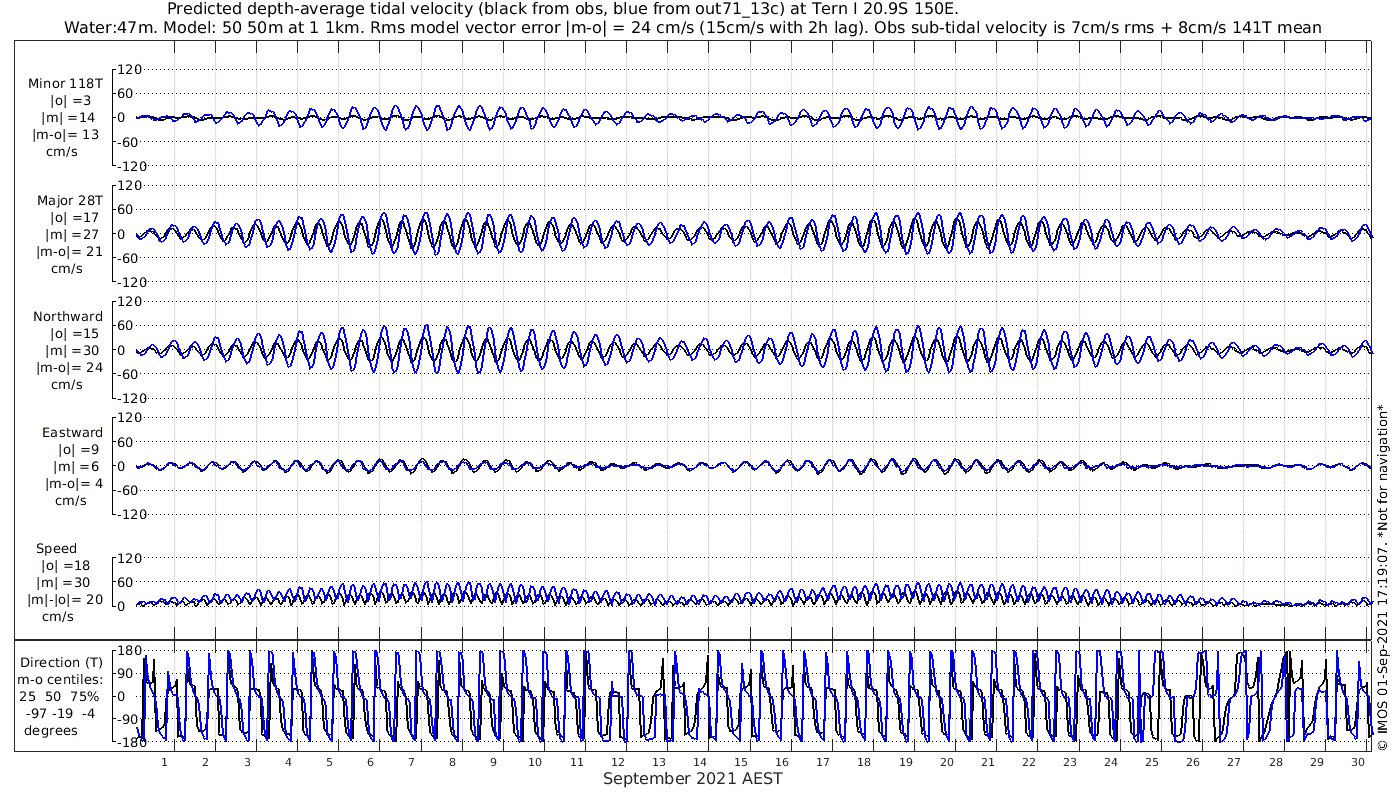
Task: Click the '|m| =27' value in the Major panel
Action: click(73, 235)
